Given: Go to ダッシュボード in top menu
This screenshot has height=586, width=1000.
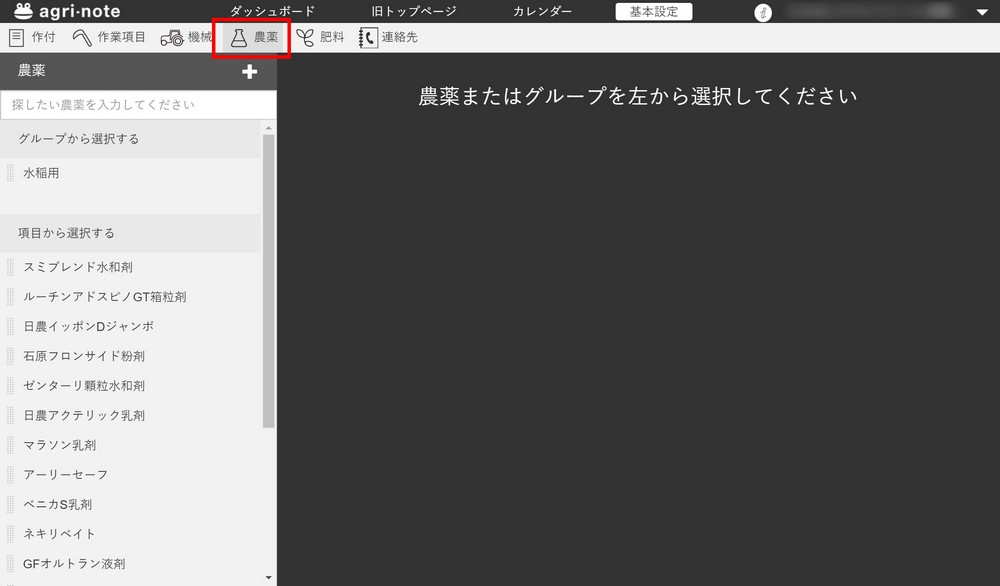Looking at the screenshot, I should coord(272,11).
